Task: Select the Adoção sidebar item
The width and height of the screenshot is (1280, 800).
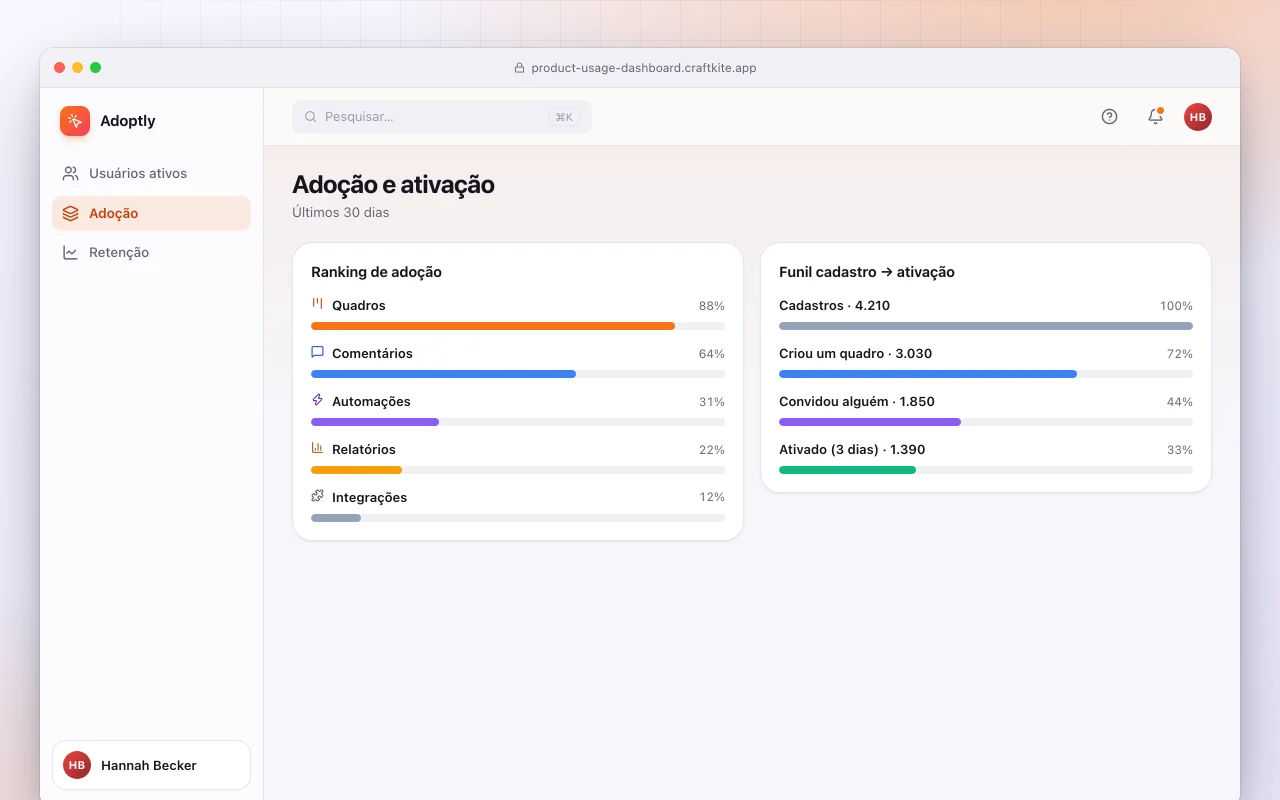Action: coord(151,214)
